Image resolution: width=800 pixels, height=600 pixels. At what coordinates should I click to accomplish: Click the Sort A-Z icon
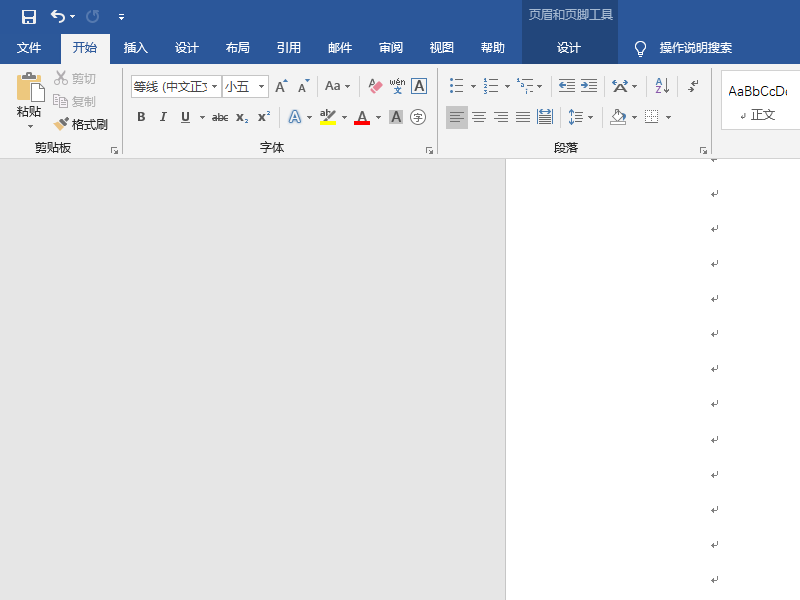[x=662, y=86]
